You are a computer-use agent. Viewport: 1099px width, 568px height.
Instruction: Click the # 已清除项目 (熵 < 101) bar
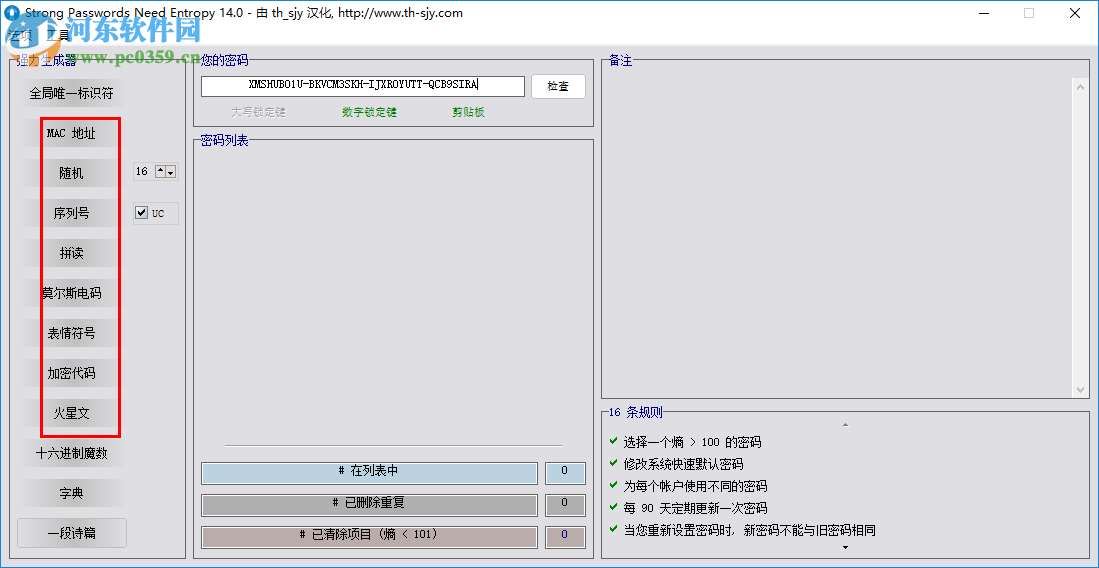(369, 537)
